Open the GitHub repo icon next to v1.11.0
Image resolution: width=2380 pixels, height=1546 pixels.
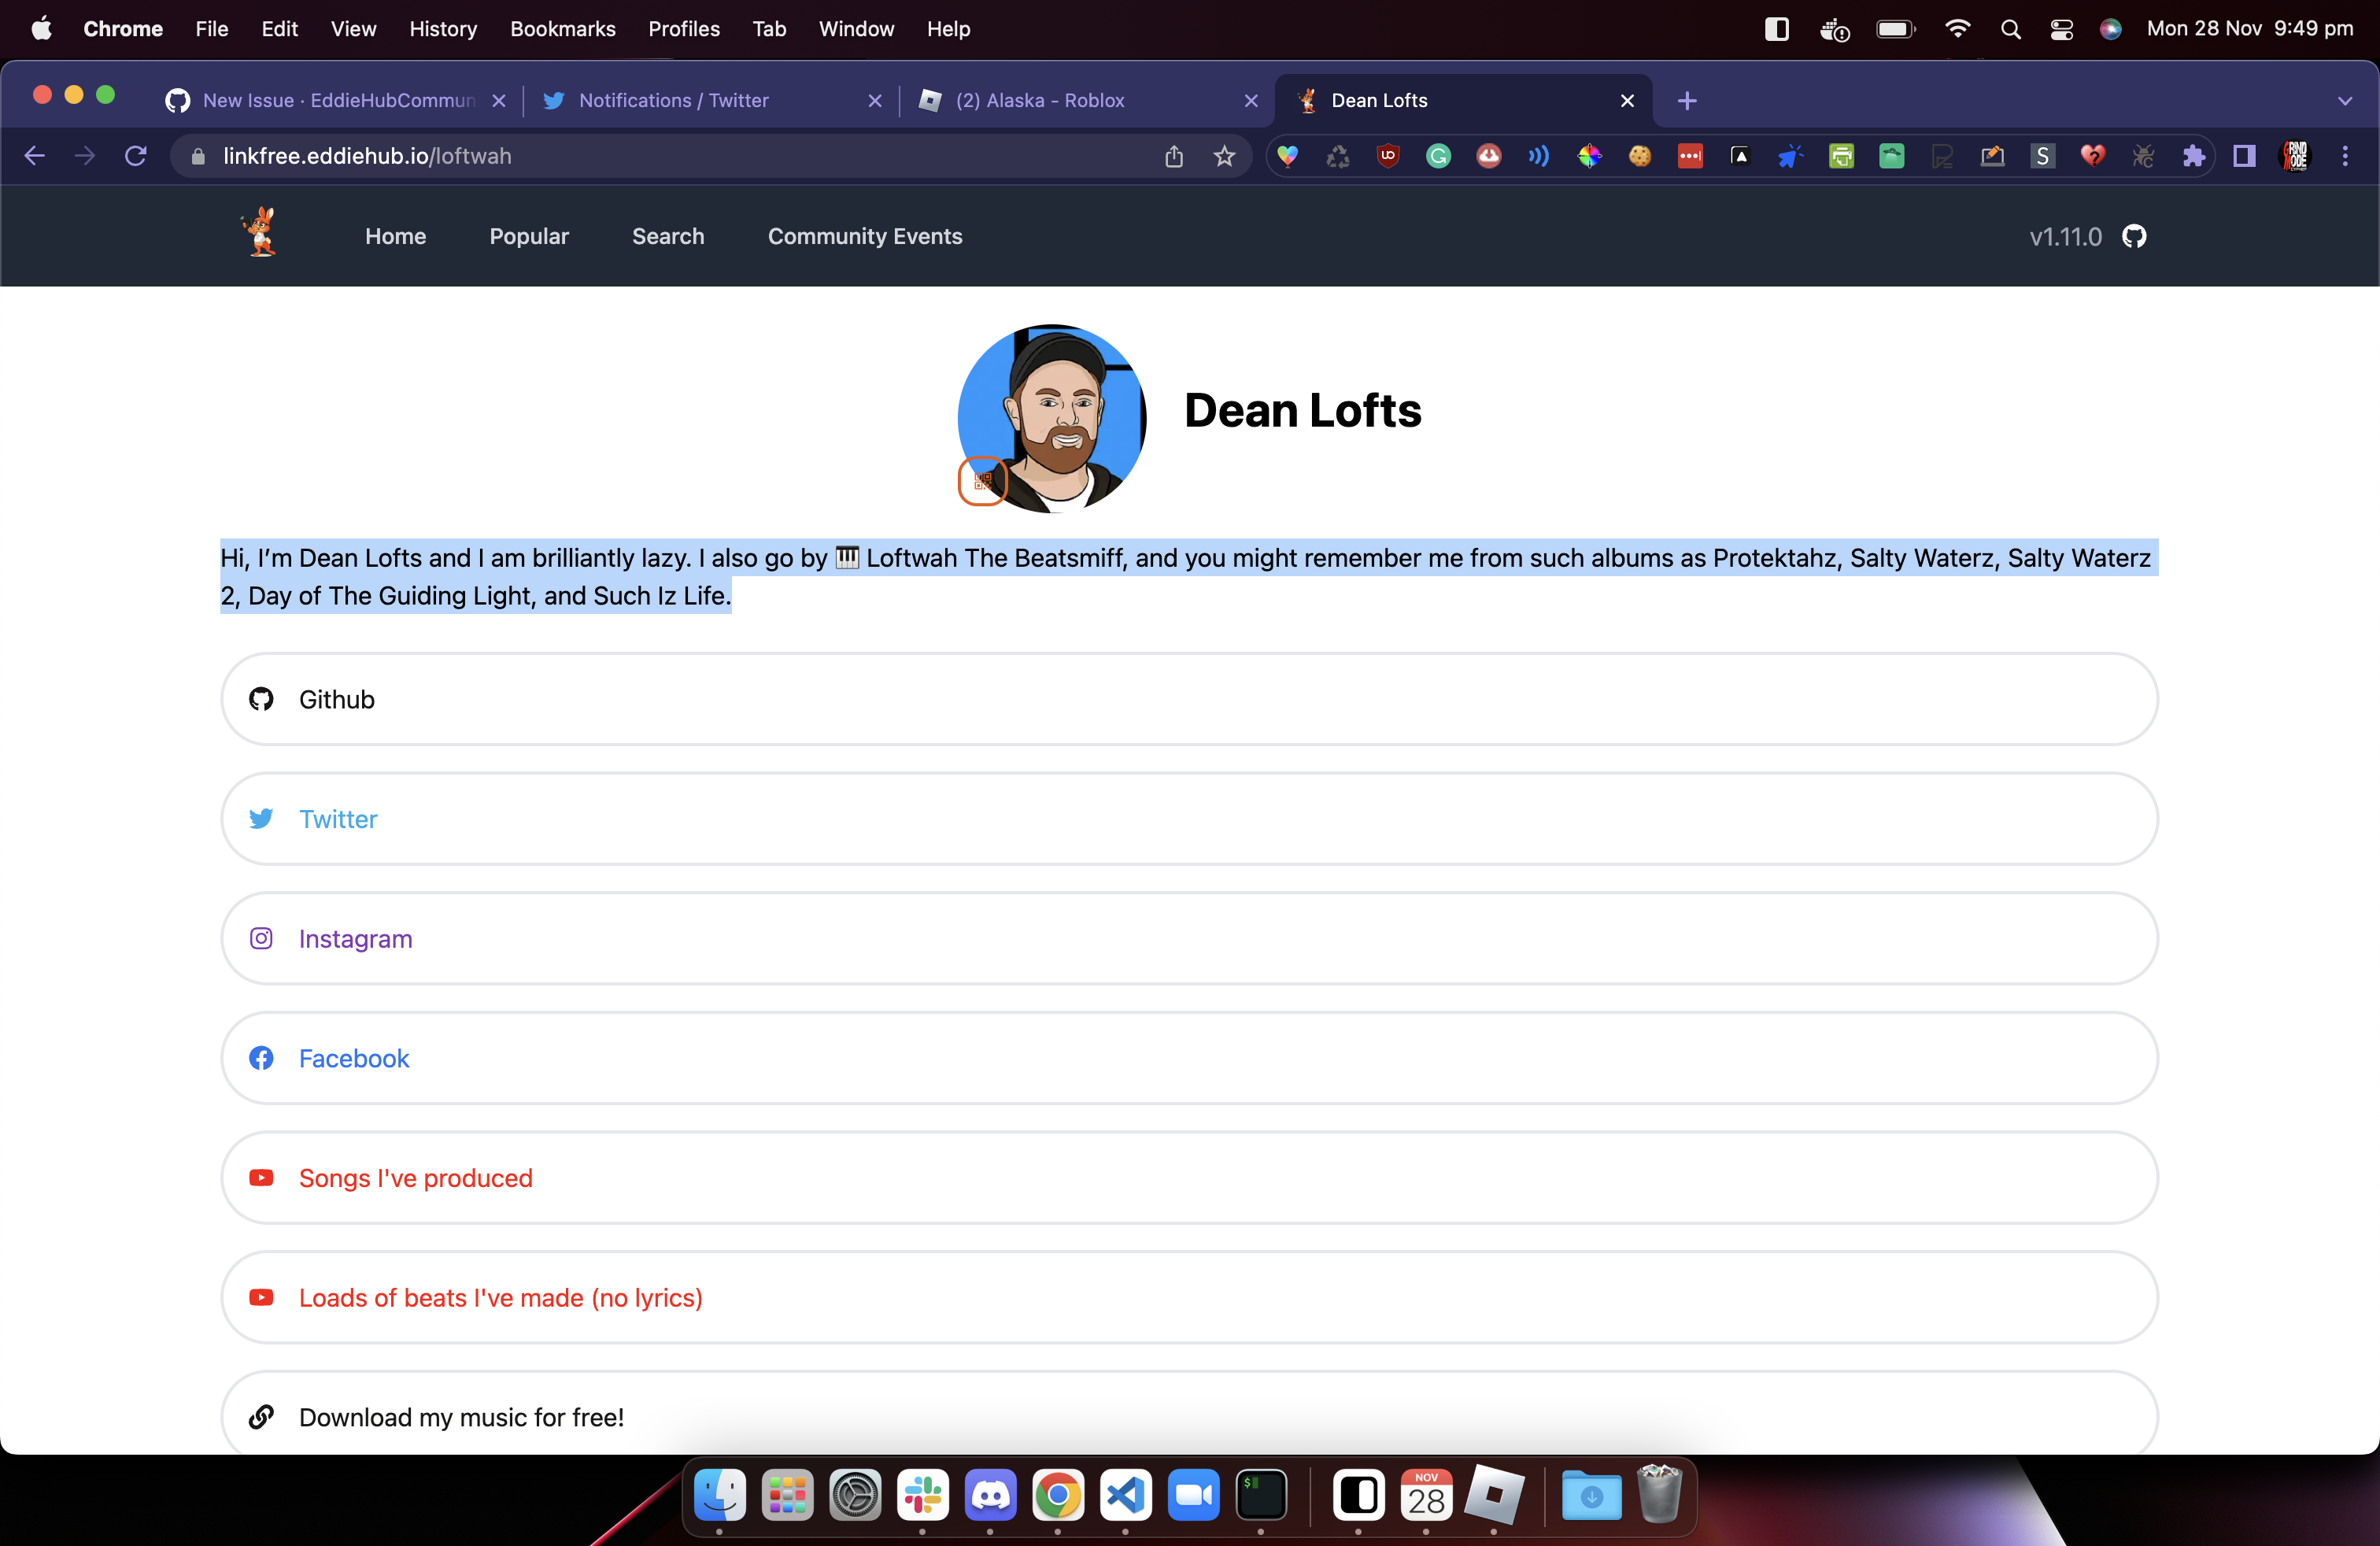2134,236
